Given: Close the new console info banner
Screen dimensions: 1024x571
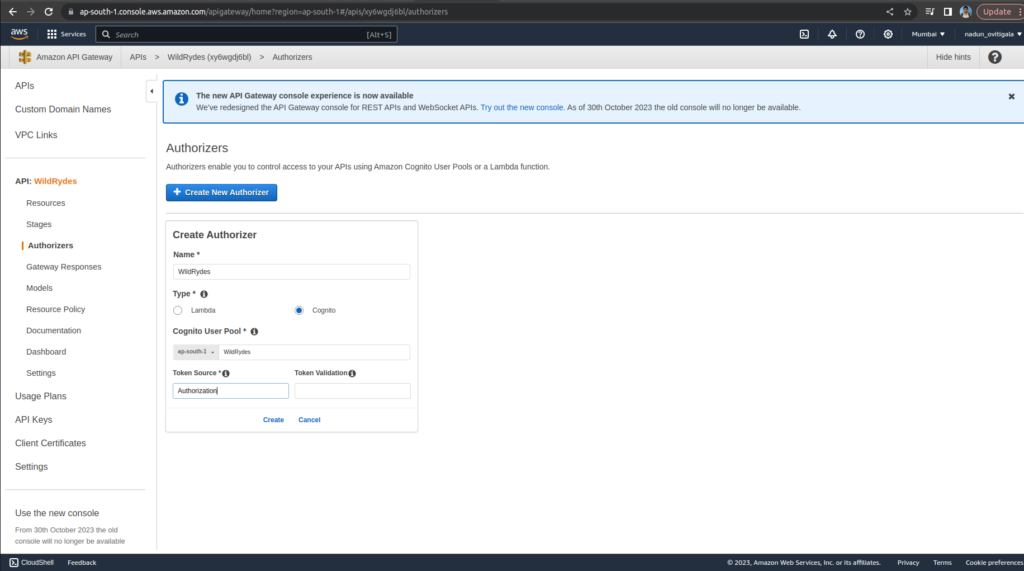Looking at the screenshot, I should pos(1012,97).
